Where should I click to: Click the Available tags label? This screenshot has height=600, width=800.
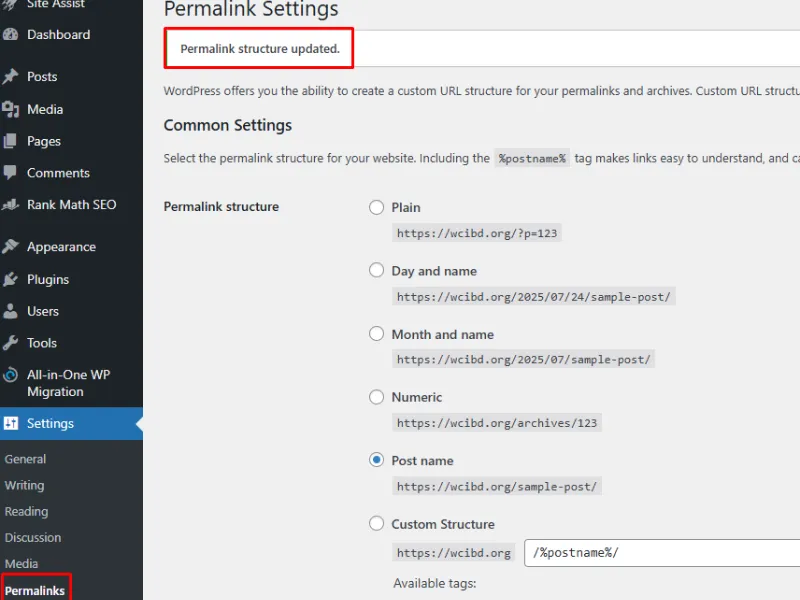[435, 583]
